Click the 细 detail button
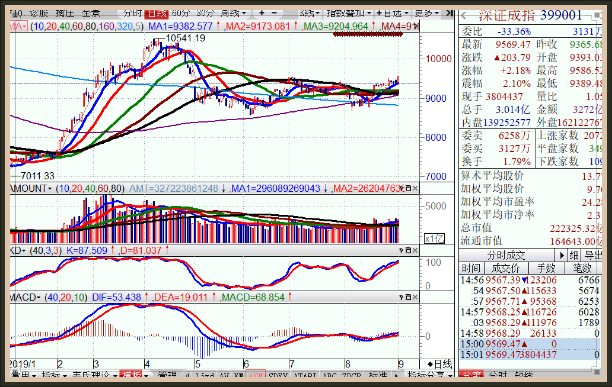 574,256
